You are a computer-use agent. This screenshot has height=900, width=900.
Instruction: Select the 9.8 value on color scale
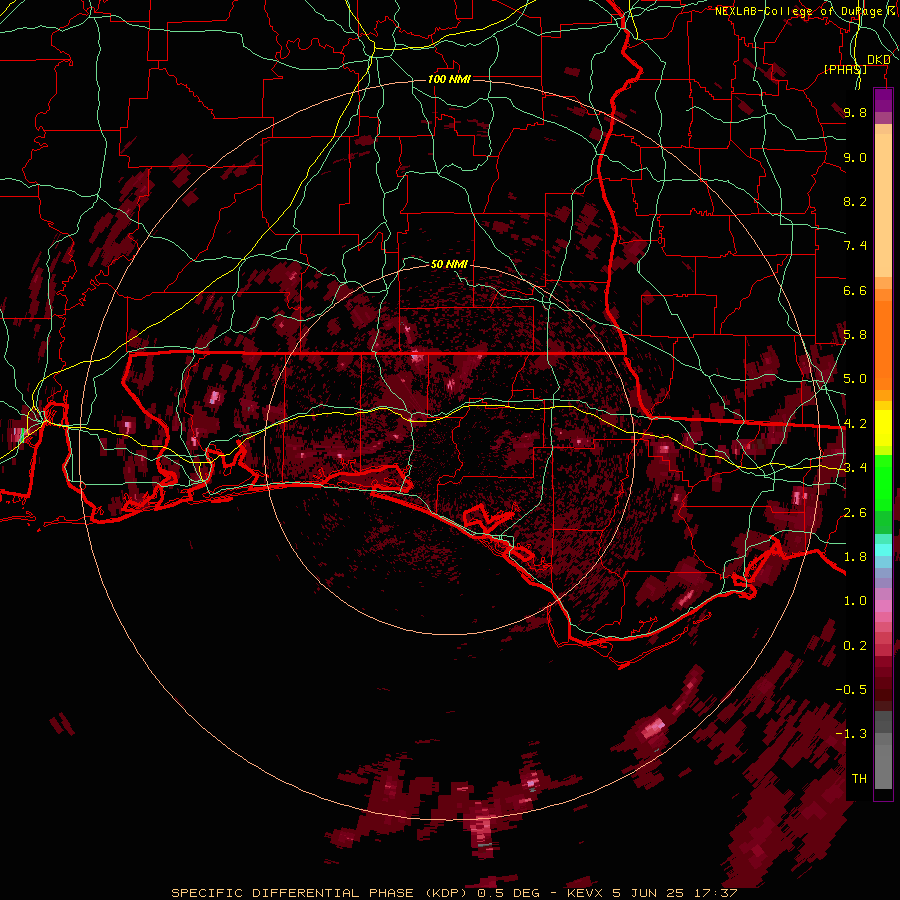[x=855, y=112]
